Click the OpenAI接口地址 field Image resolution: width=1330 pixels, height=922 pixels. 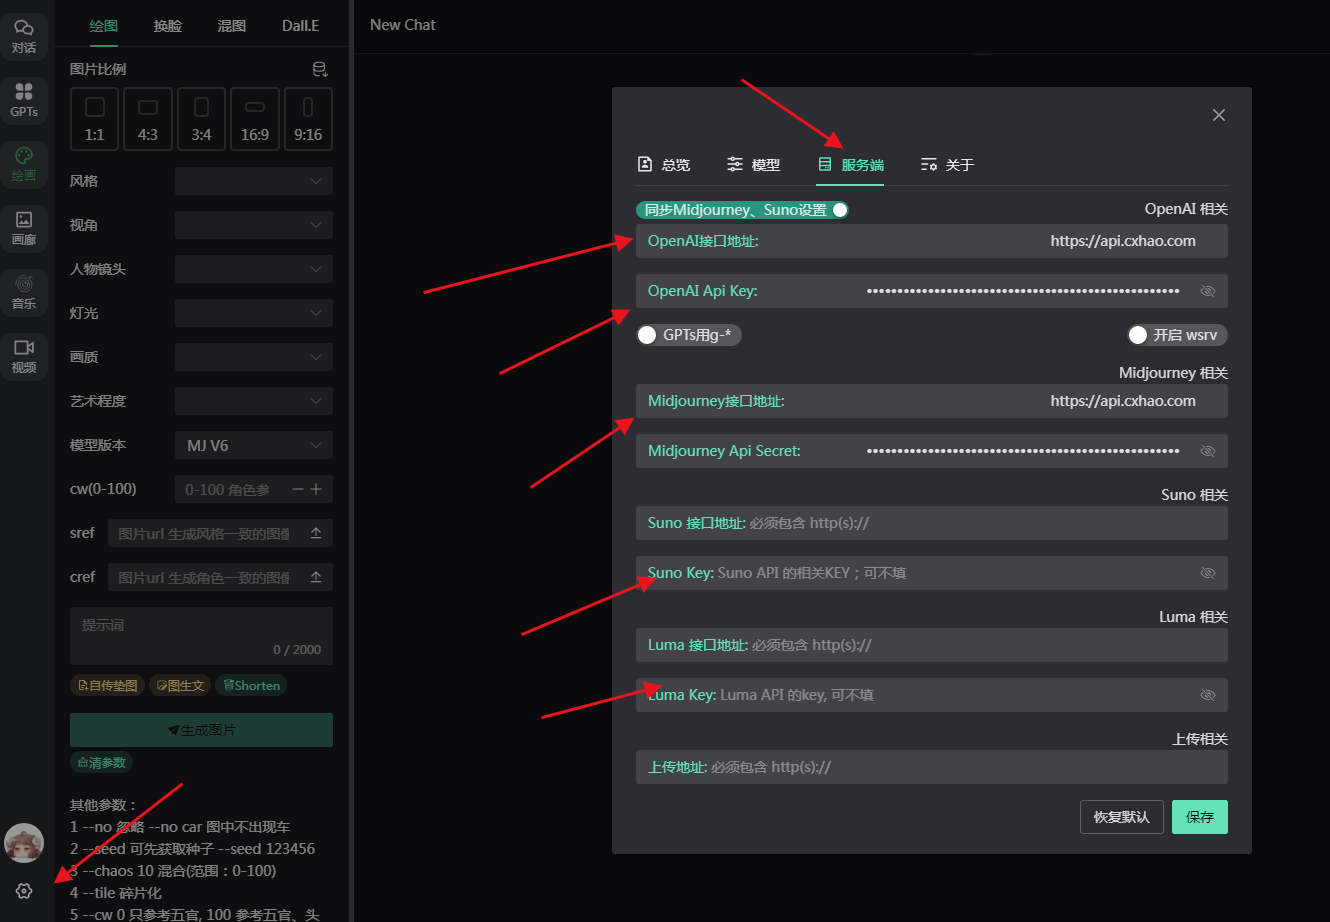932,241
